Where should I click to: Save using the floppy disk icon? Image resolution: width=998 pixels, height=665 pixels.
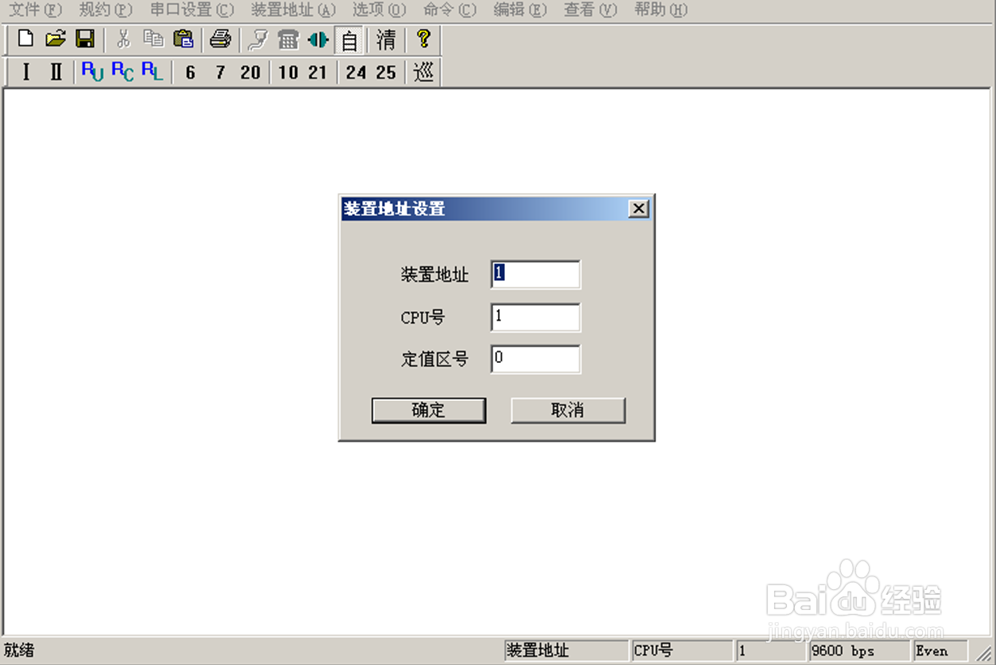[x=85, y=39]
